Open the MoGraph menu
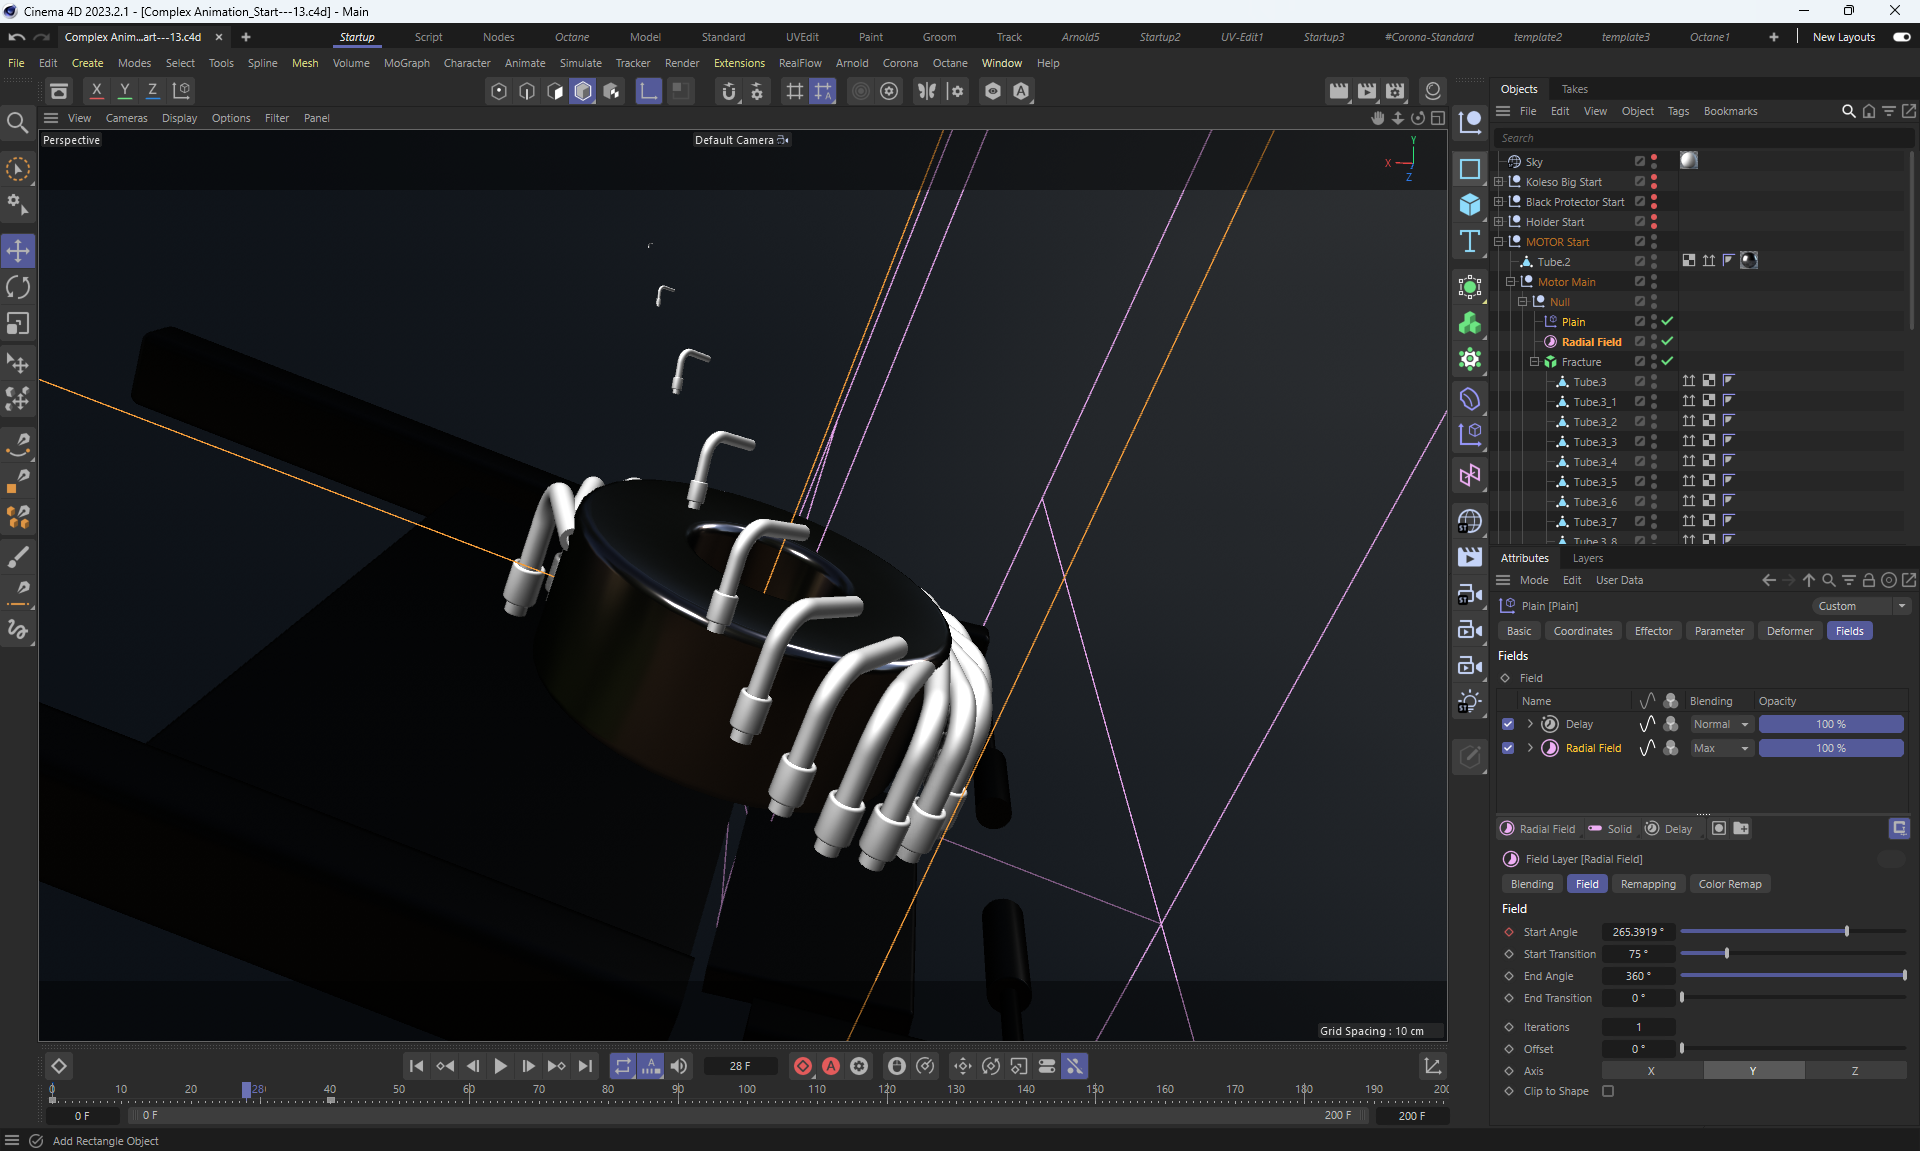 pos(406,63)
